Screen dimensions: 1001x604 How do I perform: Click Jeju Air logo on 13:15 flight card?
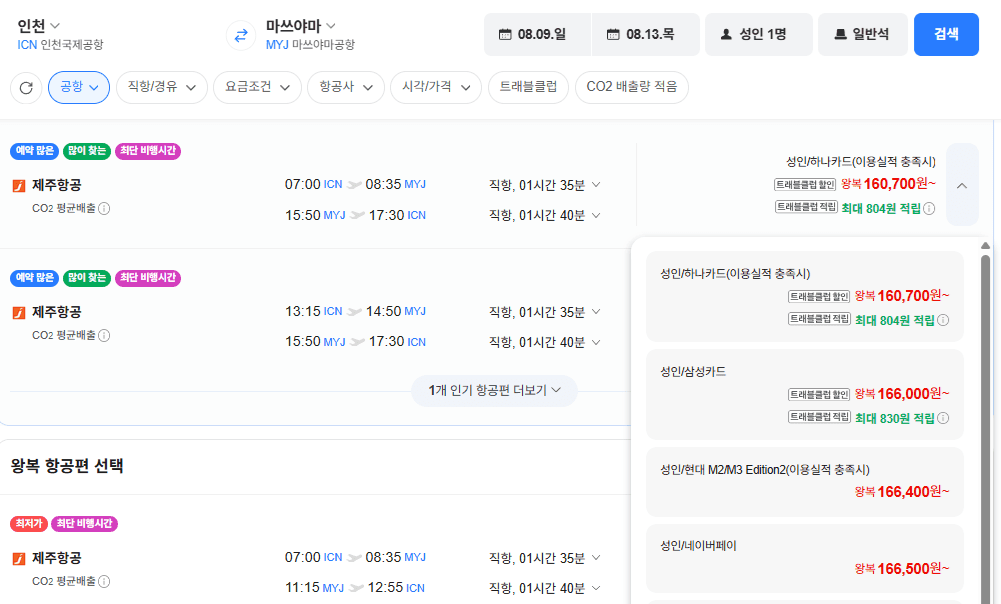tap(19, 312)
